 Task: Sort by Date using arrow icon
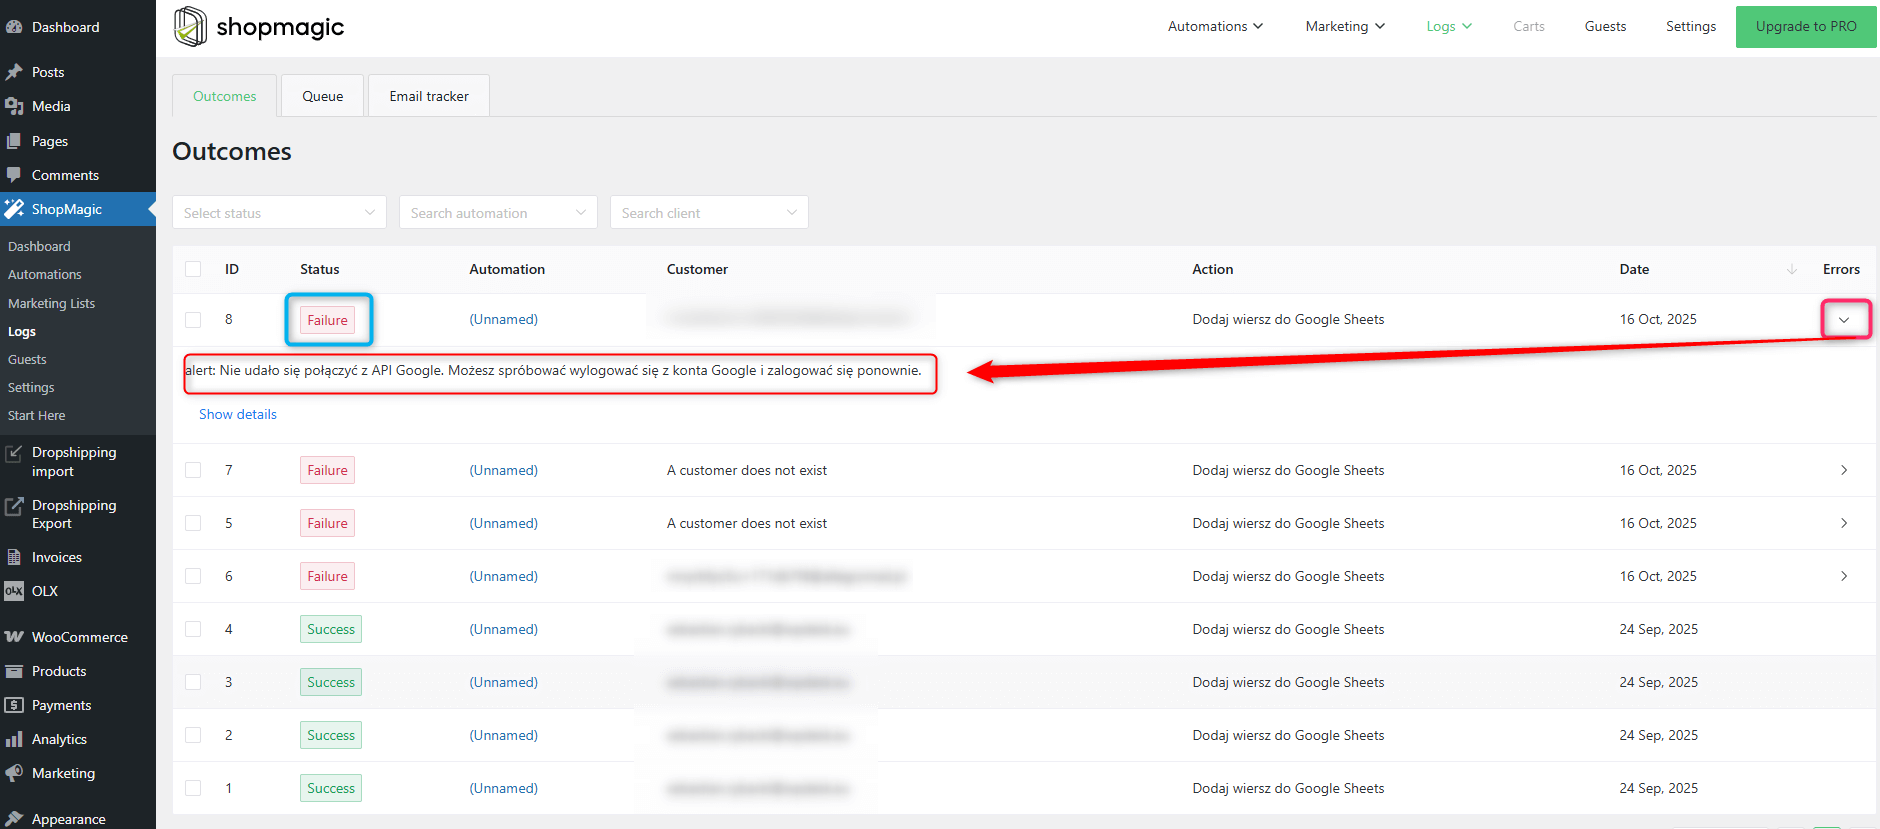[x=1791, y=269]
